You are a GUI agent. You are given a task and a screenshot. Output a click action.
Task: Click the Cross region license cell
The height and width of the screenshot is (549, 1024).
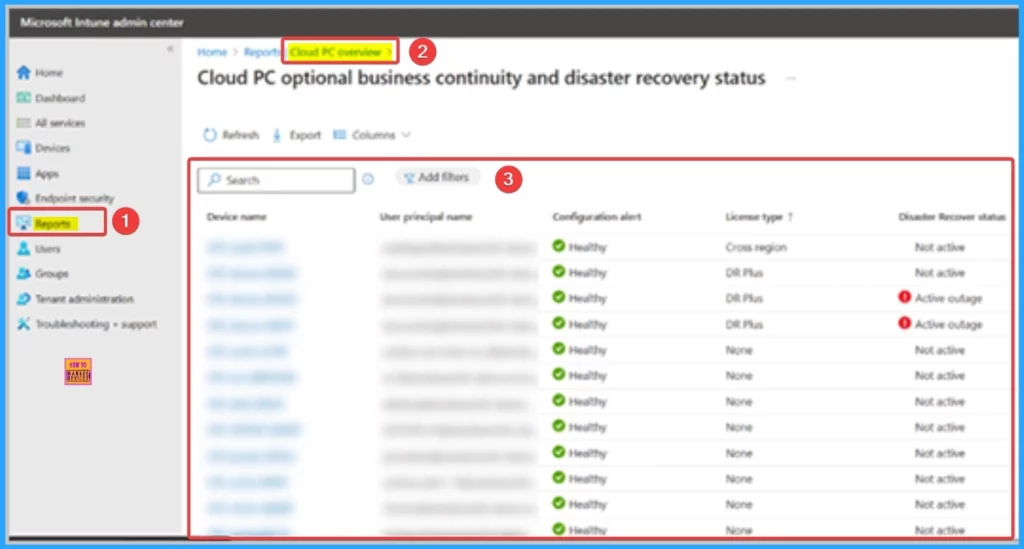tap(756, 247)
